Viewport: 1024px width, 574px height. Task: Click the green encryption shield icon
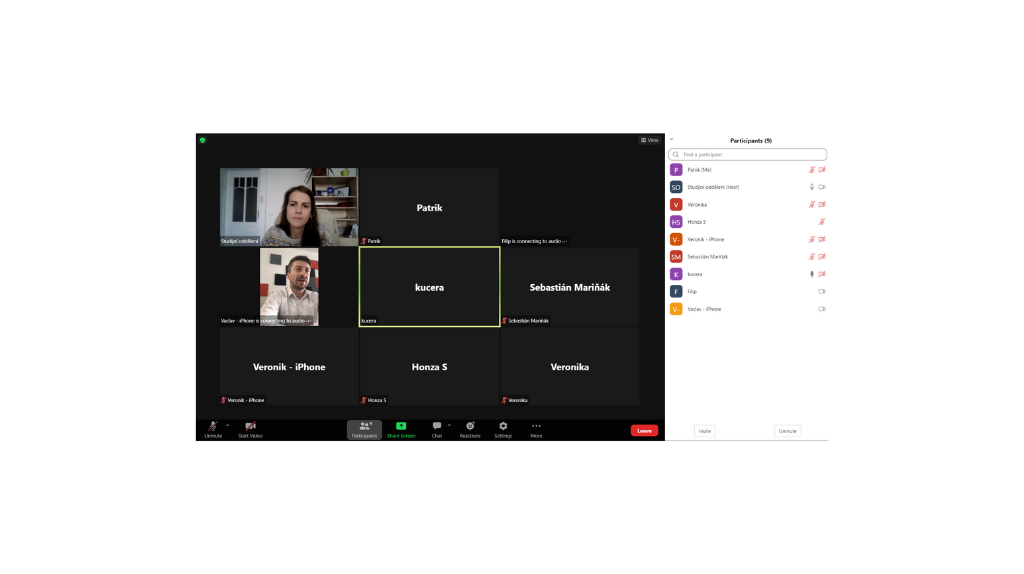[x=202, y=140]
